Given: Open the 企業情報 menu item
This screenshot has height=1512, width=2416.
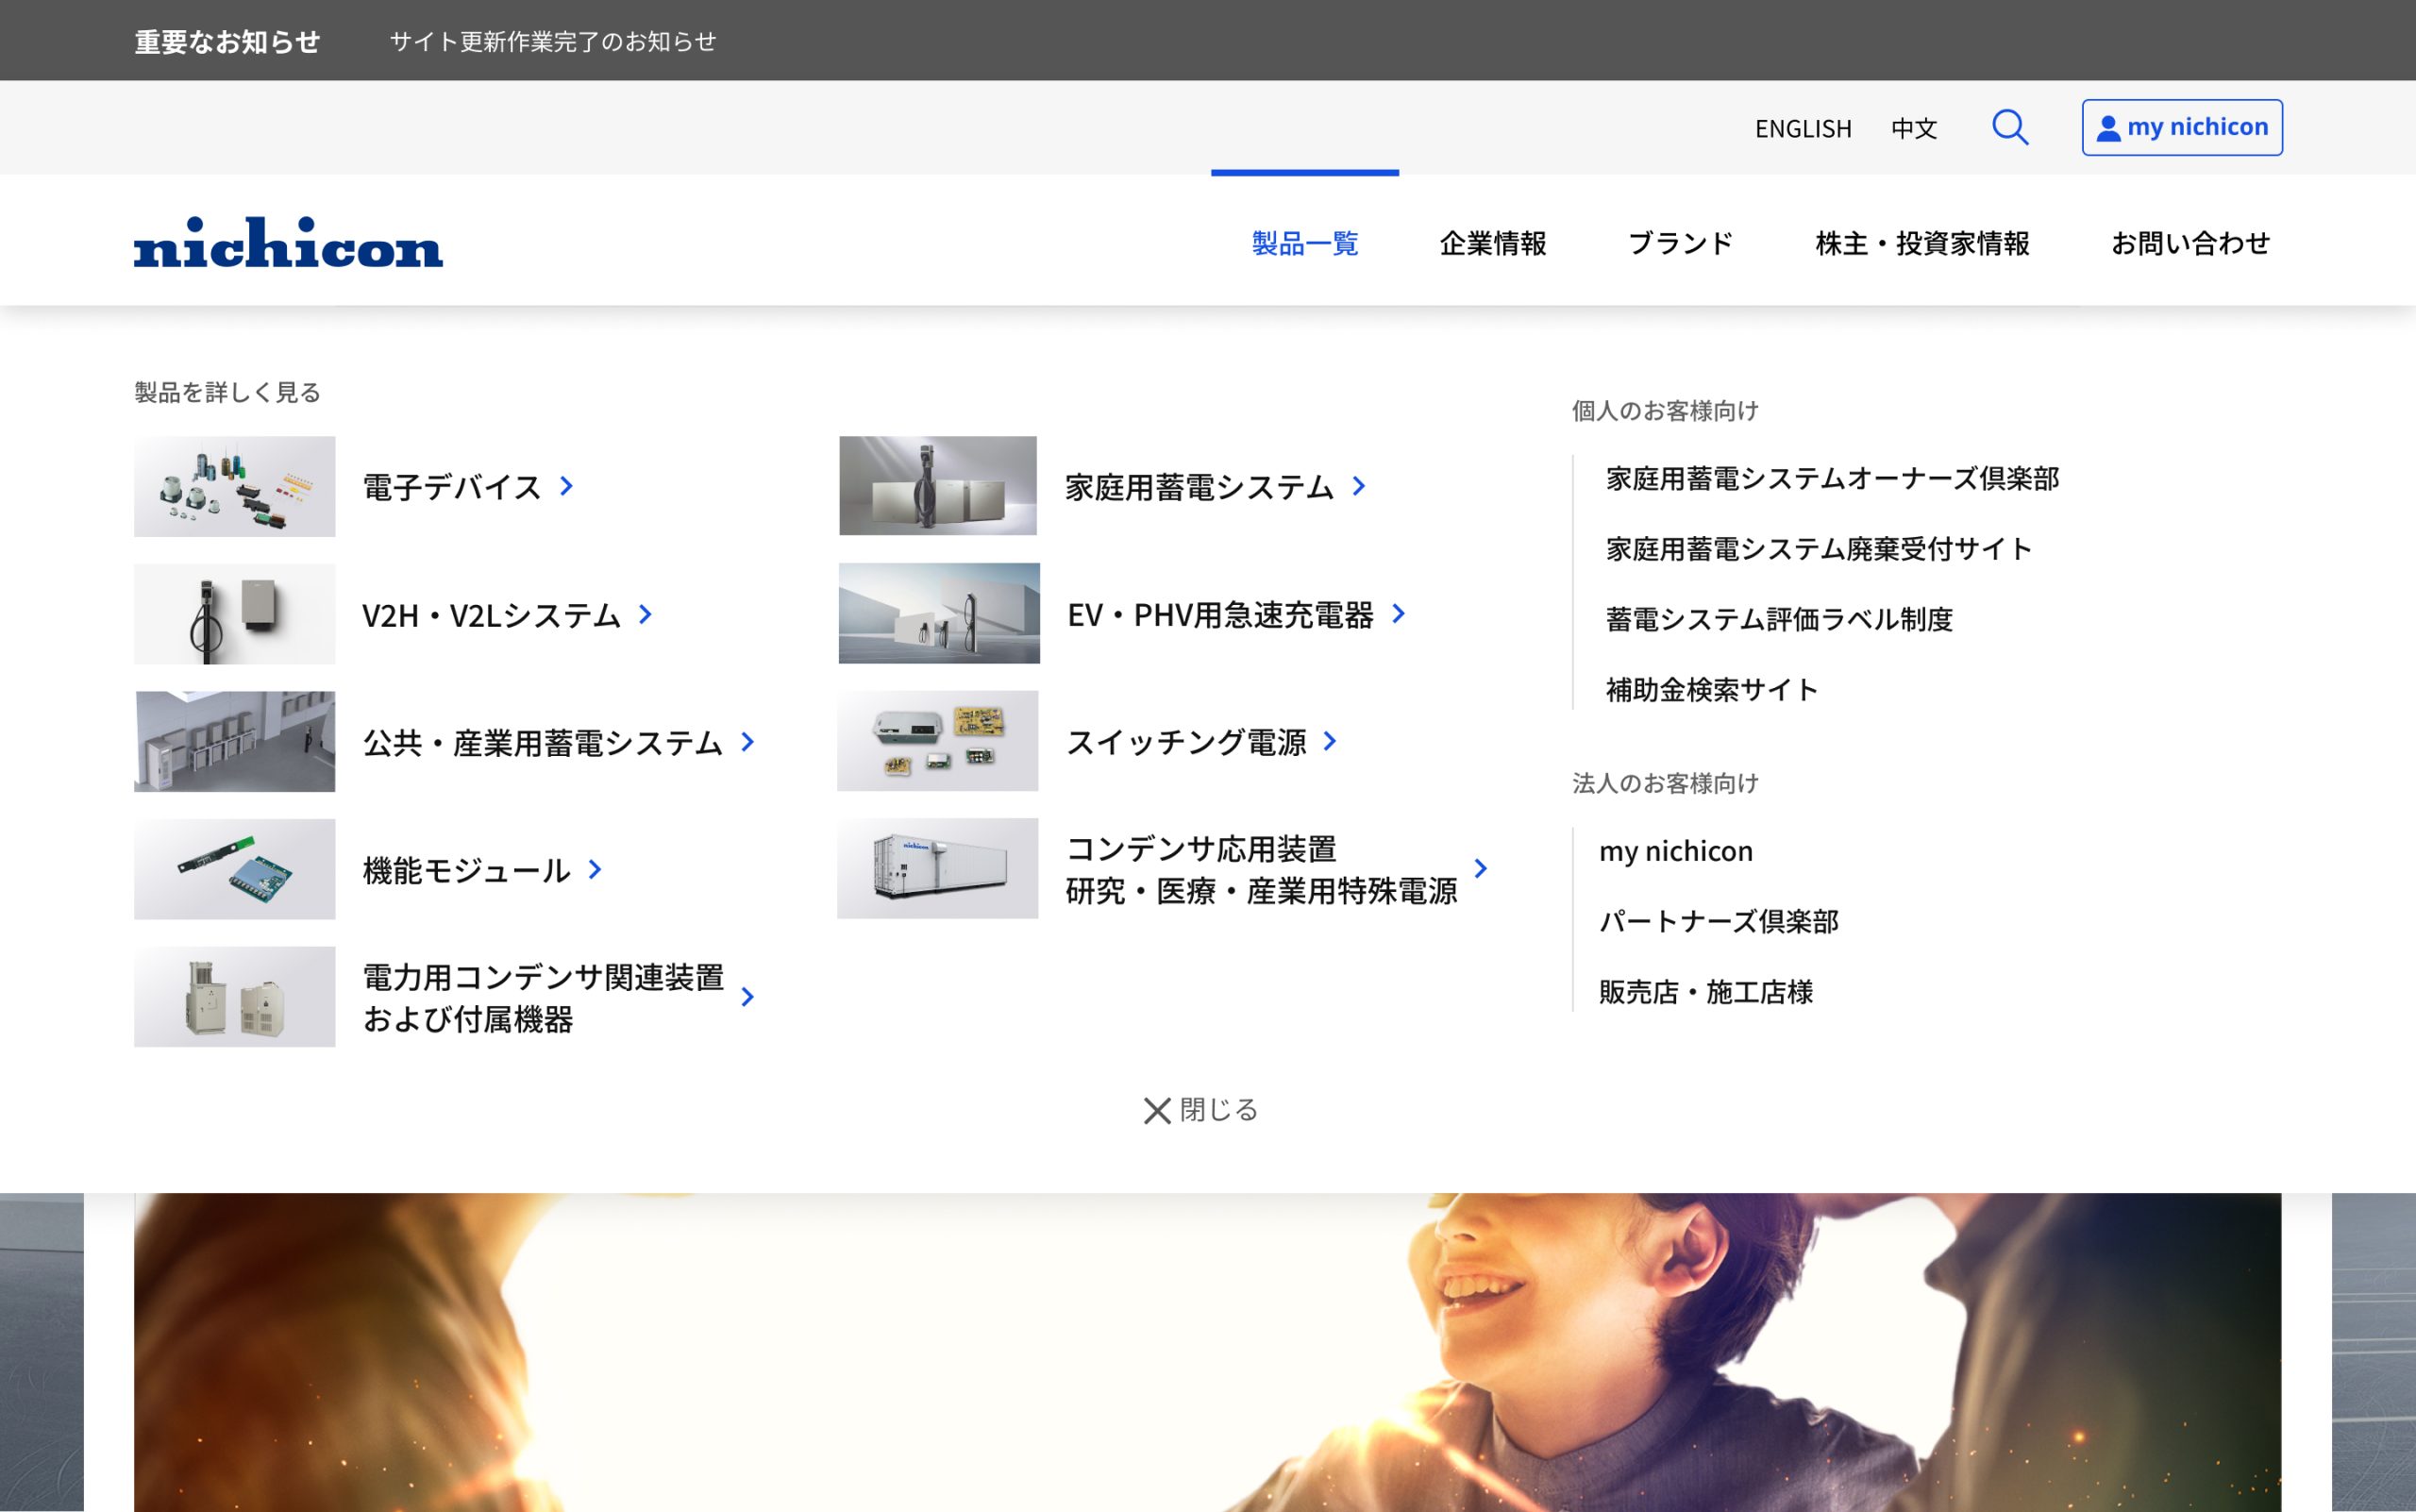Looking at the screenshot, I should tap(1492, 243).
